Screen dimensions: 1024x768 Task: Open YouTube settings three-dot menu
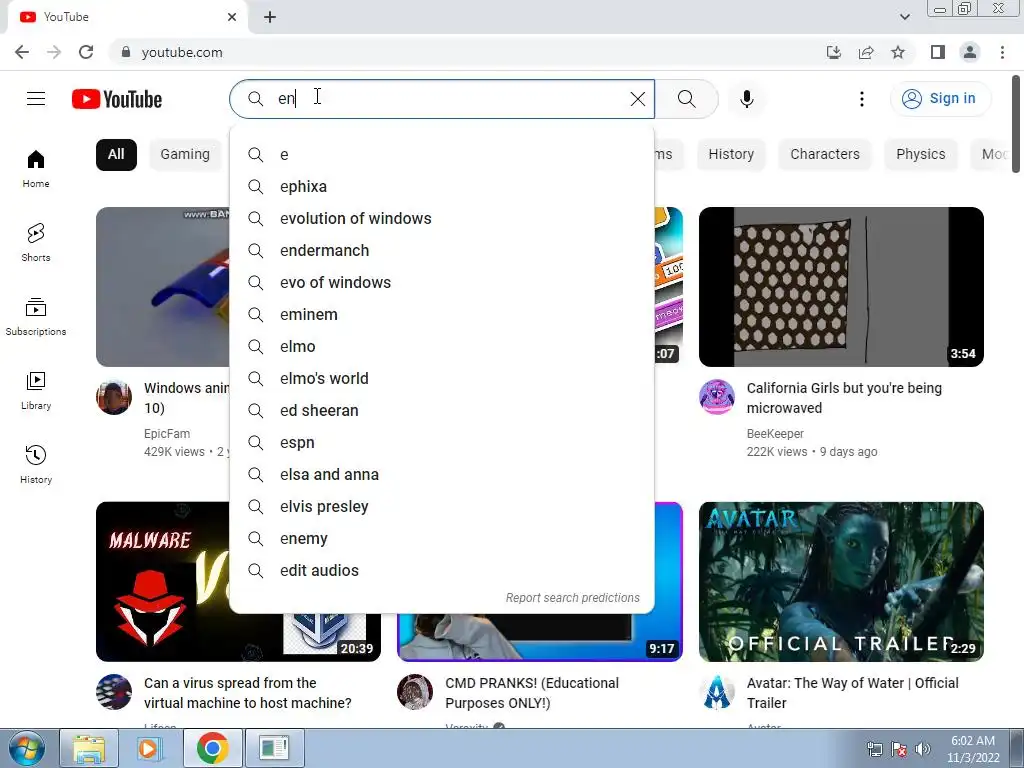861,99
